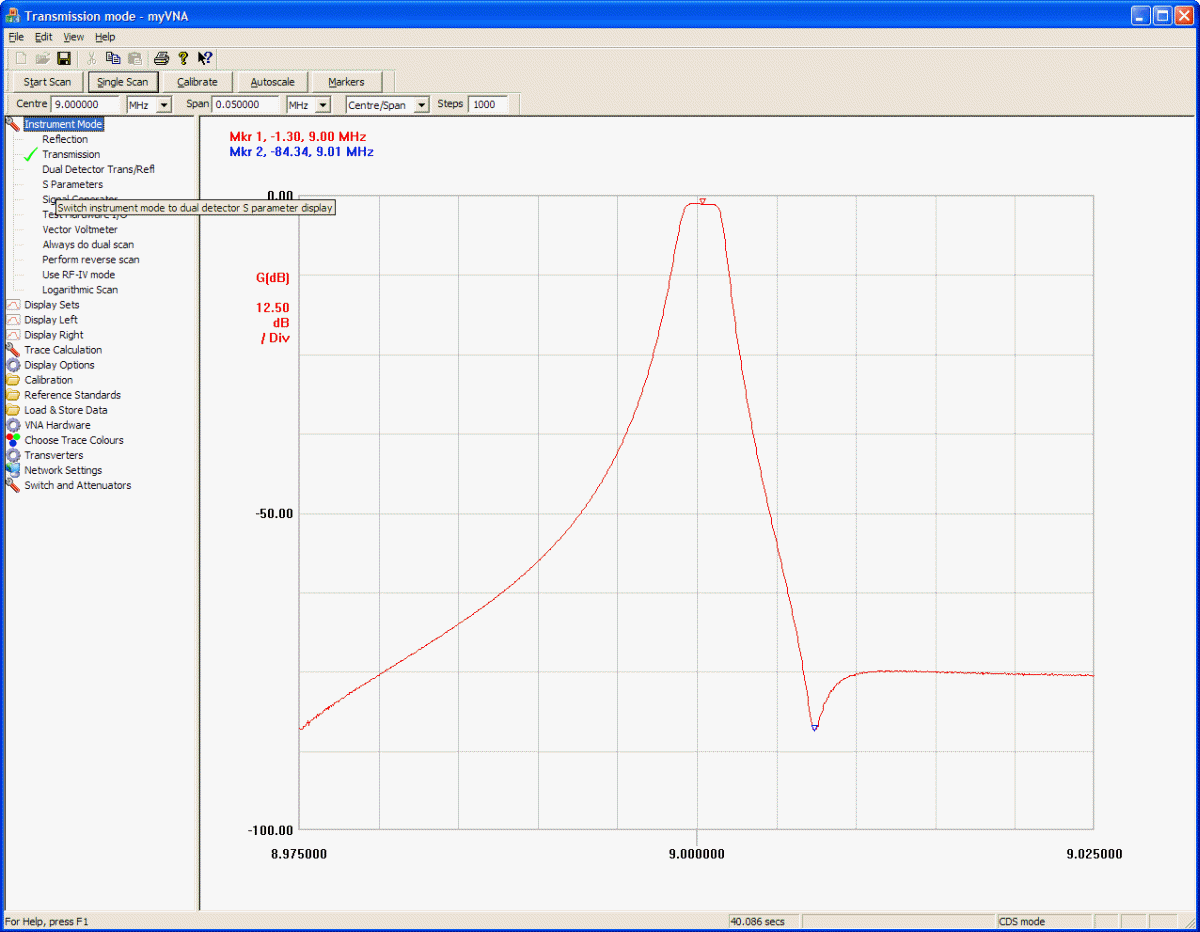The image size is (1200, 932).
Task: Activate the context help arrow icon
Action: [x=206, y=58]
